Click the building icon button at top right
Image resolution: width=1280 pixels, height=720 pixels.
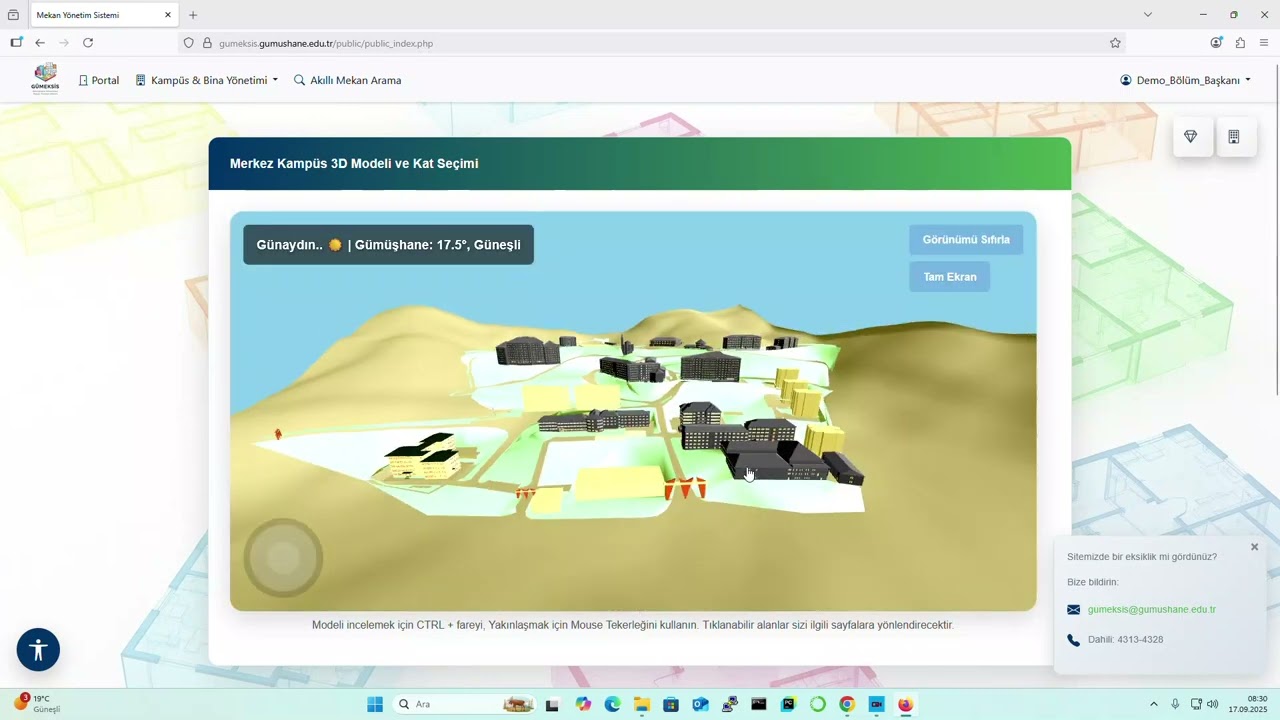(x=1234, y=137)
